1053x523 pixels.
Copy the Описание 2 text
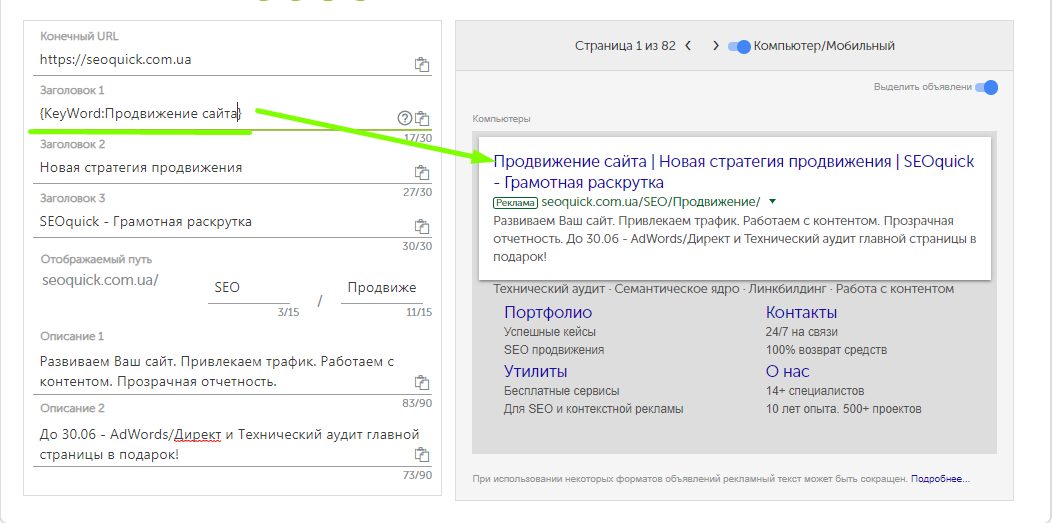click(422, 455)
